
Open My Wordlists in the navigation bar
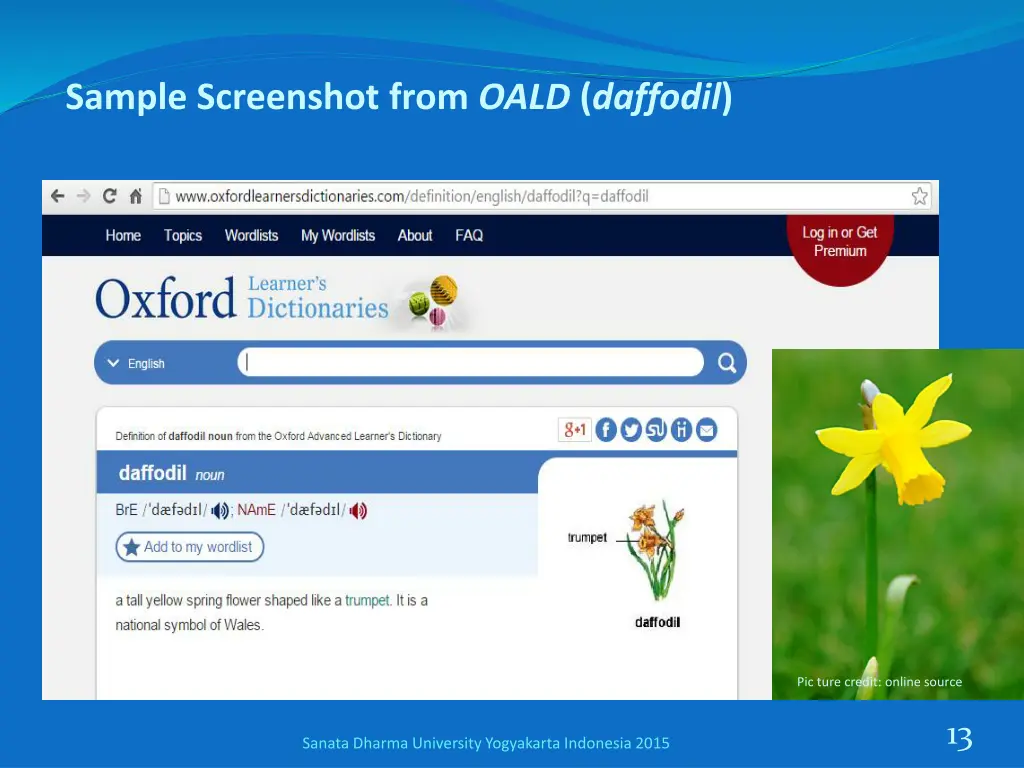pyautogui.click(x=338, y=235)
